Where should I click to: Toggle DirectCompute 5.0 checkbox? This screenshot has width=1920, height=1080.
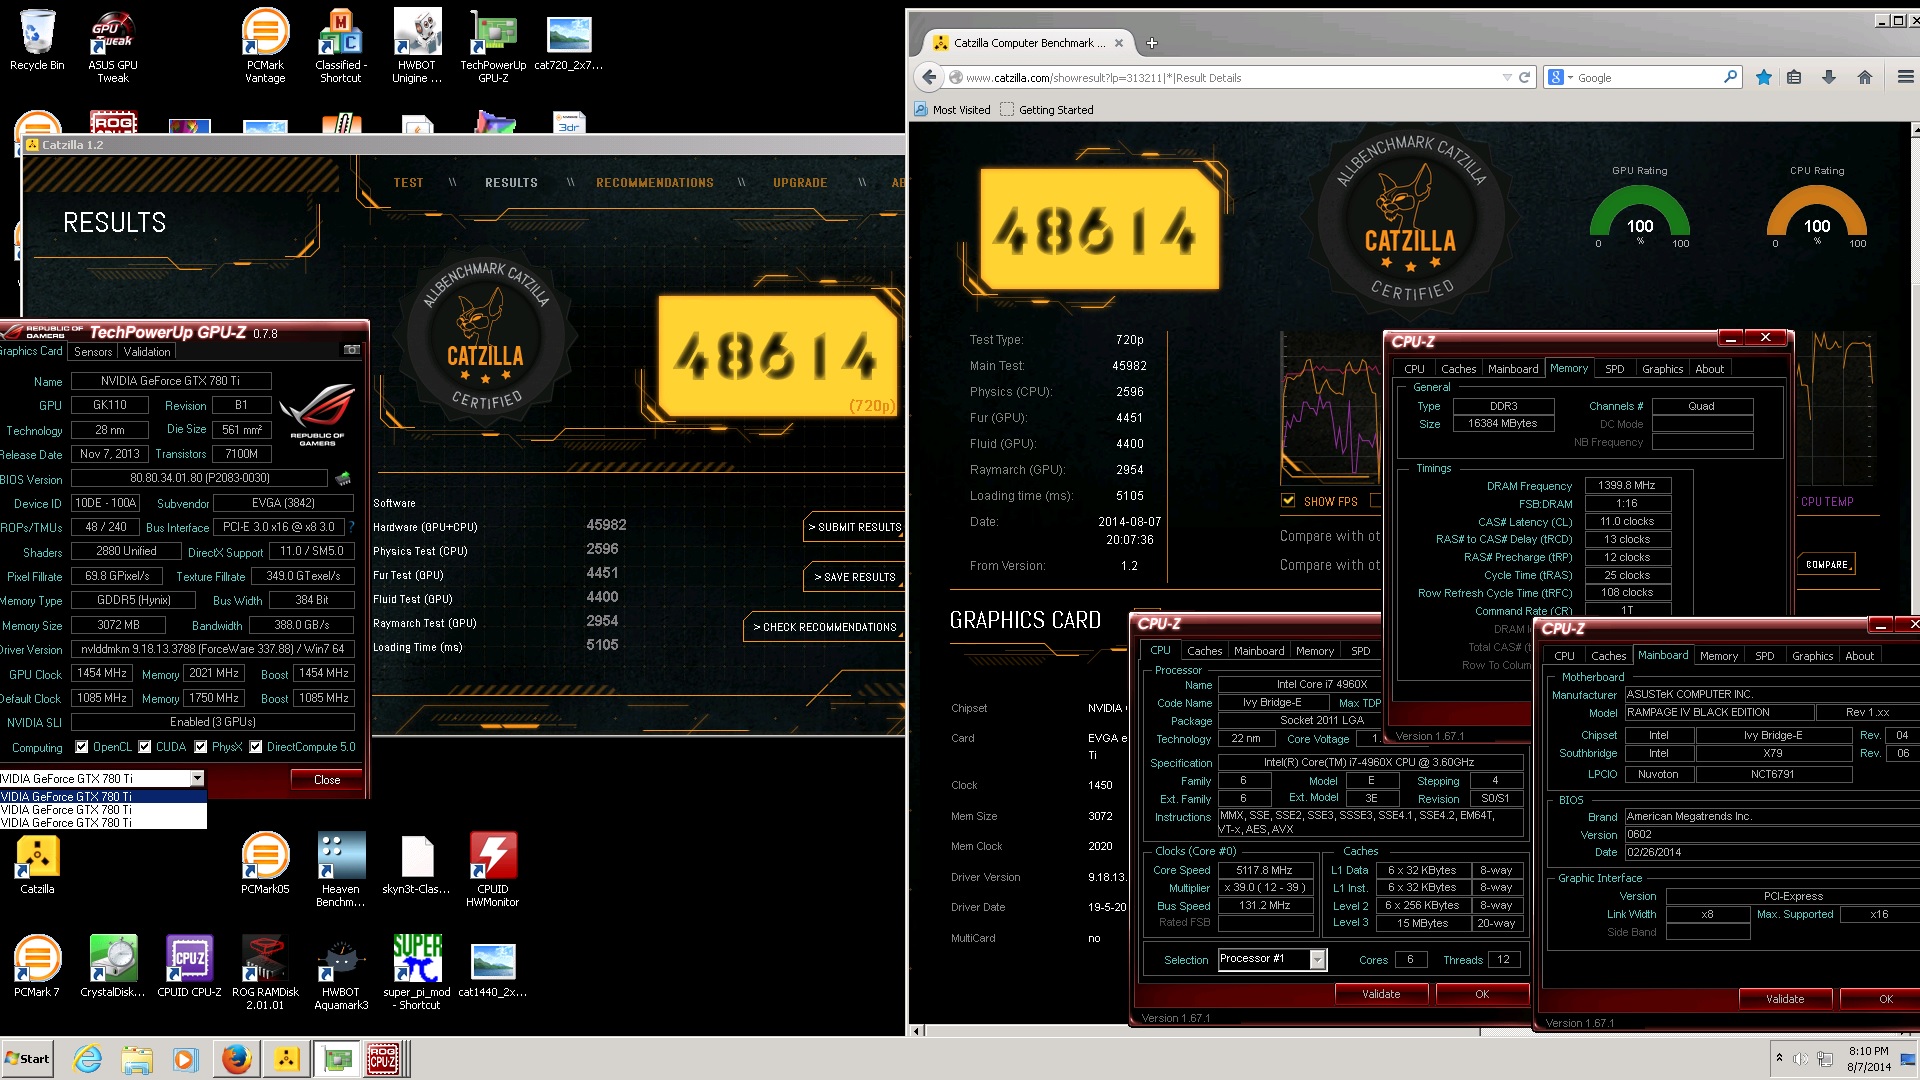[256, 747]
